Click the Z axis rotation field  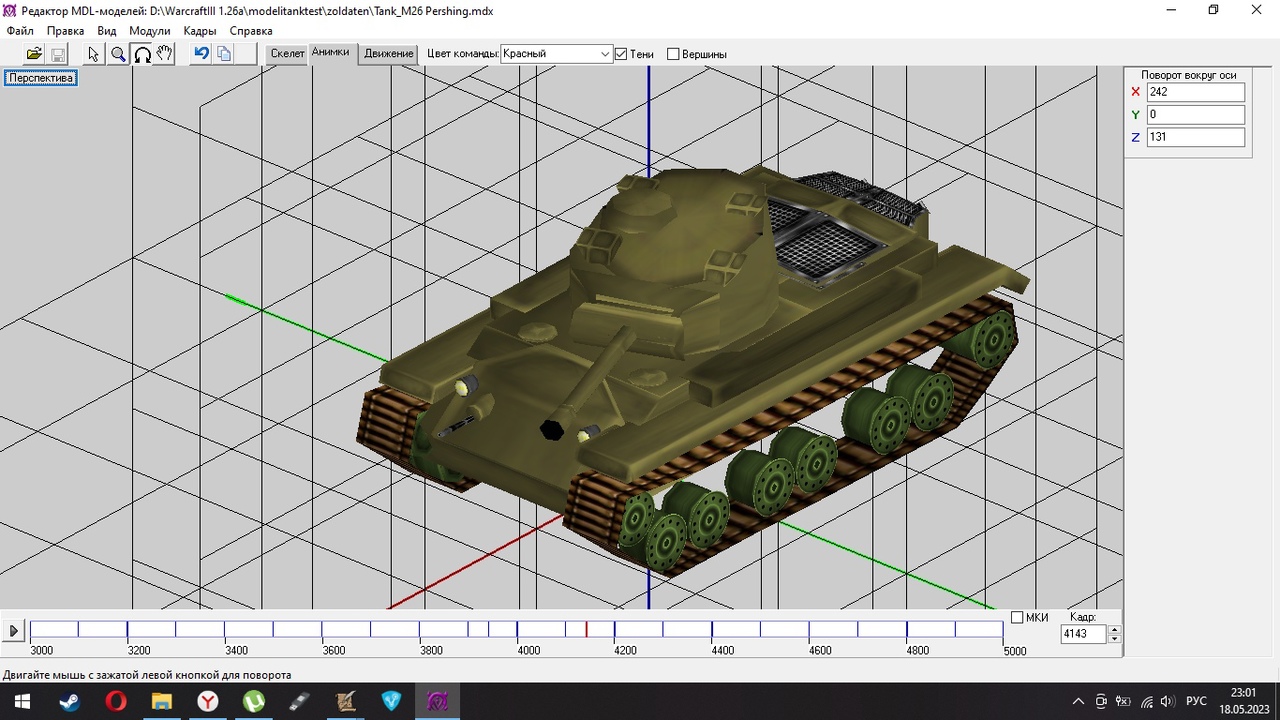click(1195, 137)
